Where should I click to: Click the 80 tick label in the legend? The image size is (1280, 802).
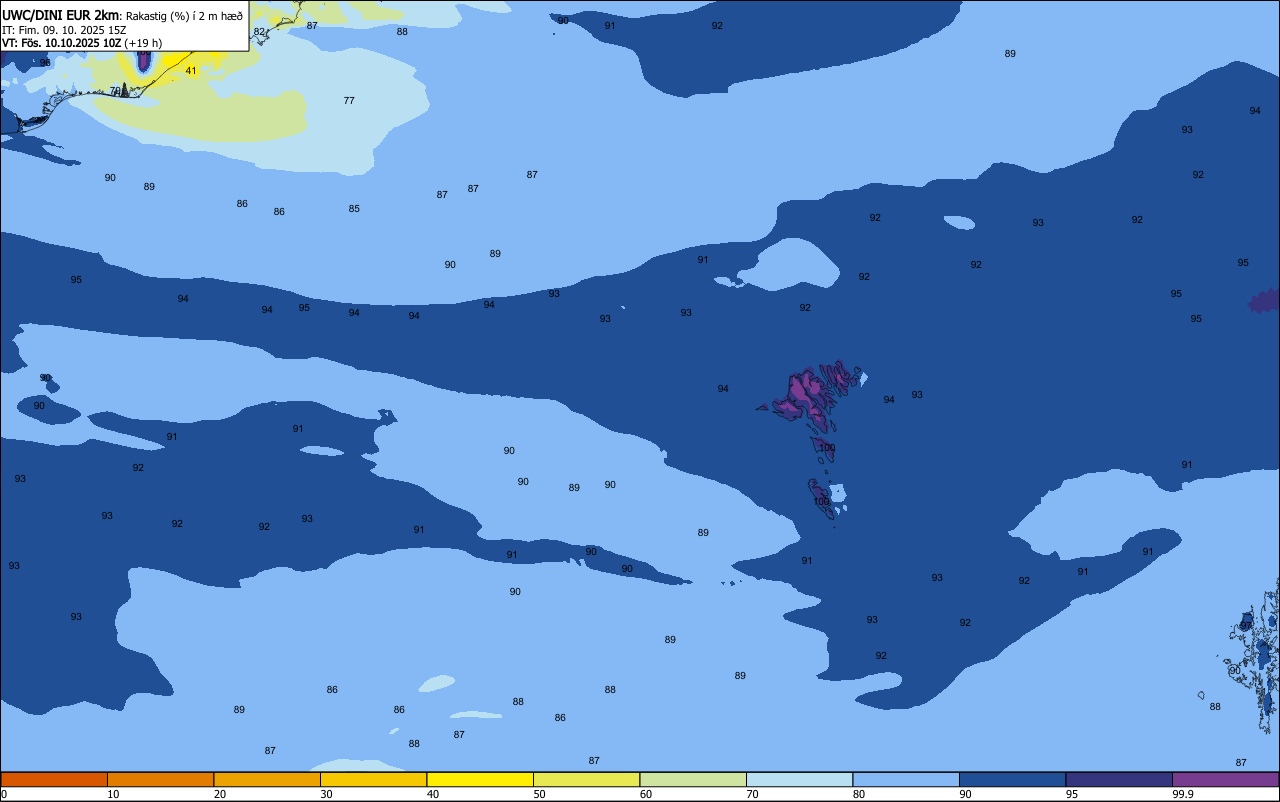tap(859, 794)
